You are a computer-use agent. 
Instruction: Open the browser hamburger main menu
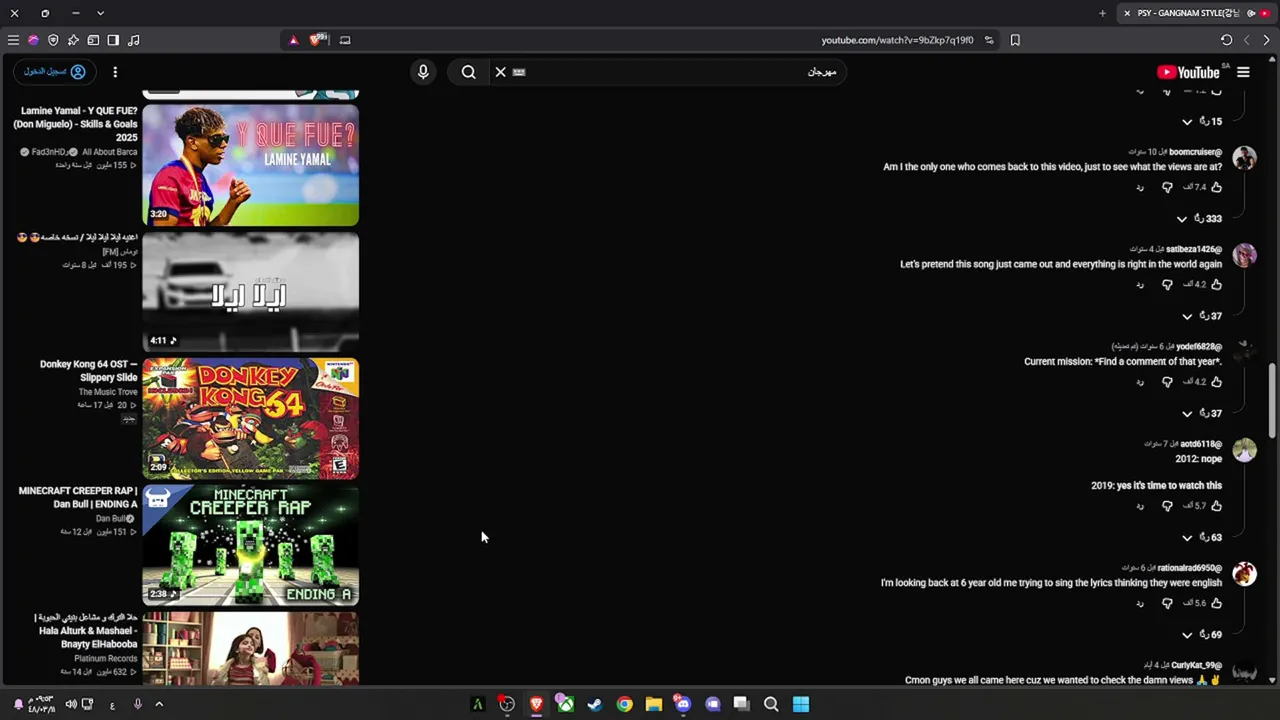pyautogui.click(x=13, y=40)
